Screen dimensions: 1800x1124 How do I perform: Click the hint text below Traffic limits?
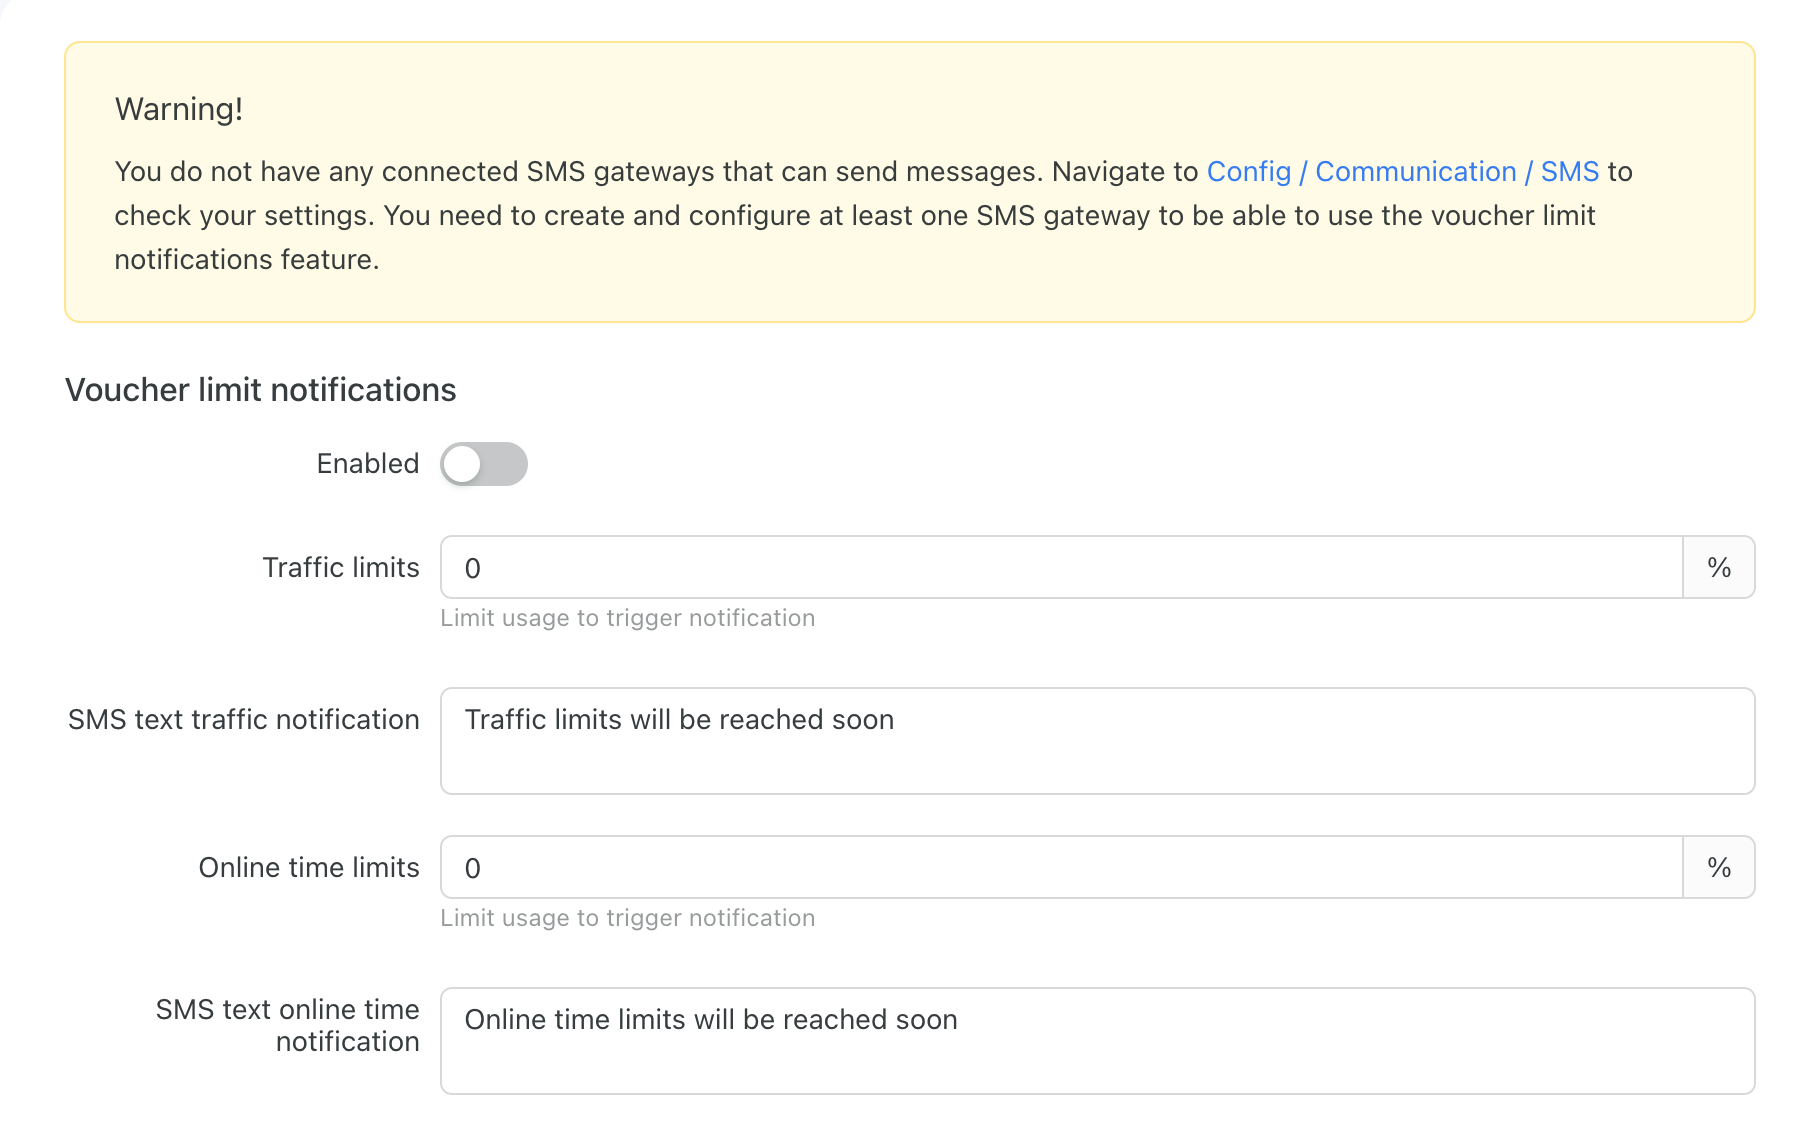click(x=628, y=618)
